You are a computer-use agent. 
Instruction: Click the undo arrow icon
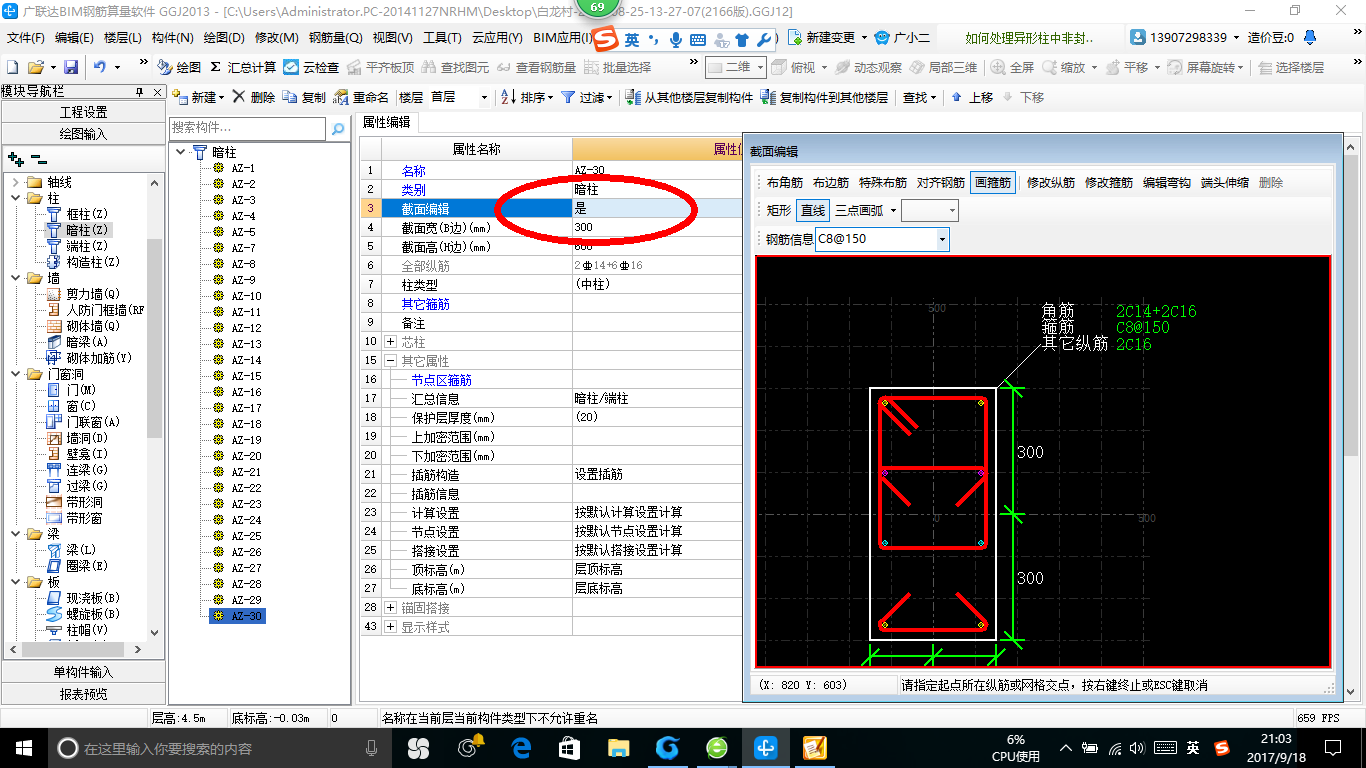click(100, 67)
